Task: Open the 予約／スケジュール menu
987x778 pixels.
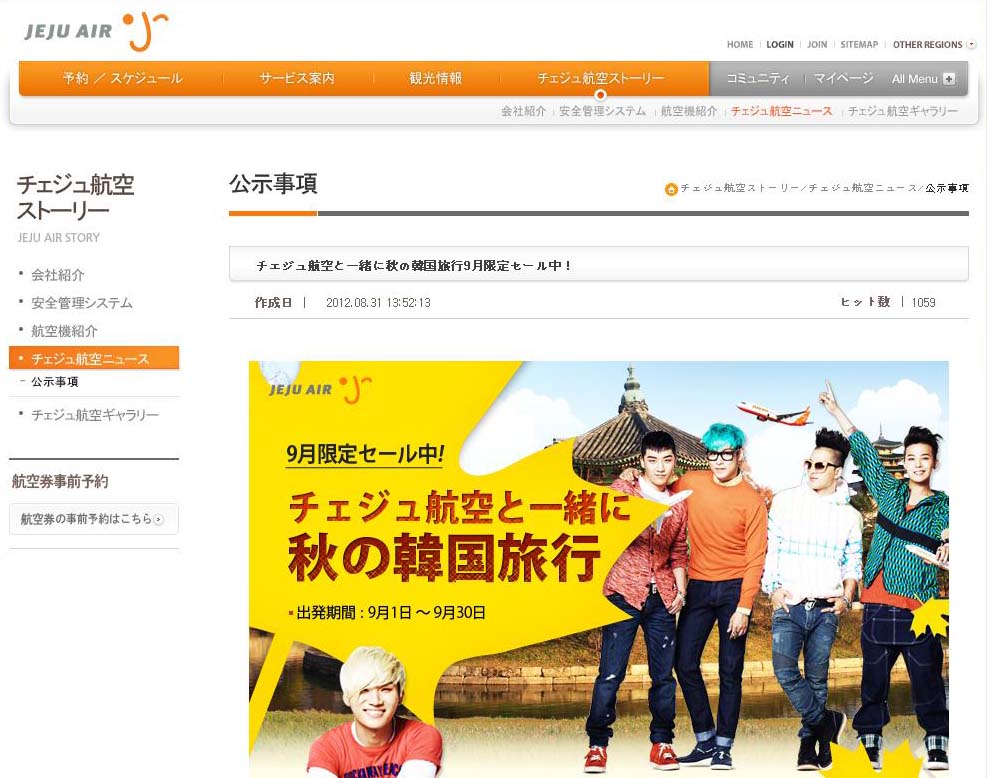Action: click(122, 79)
